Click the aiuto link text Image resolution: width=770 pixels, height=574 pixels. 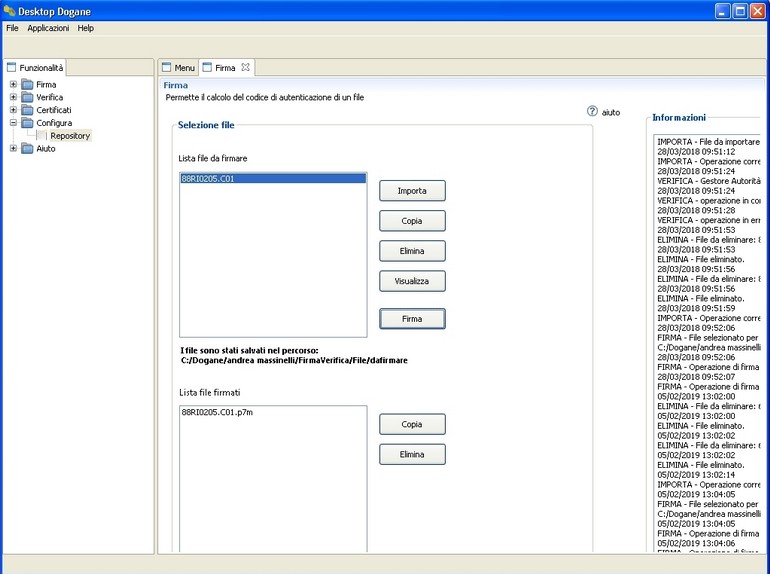(611, 112)
